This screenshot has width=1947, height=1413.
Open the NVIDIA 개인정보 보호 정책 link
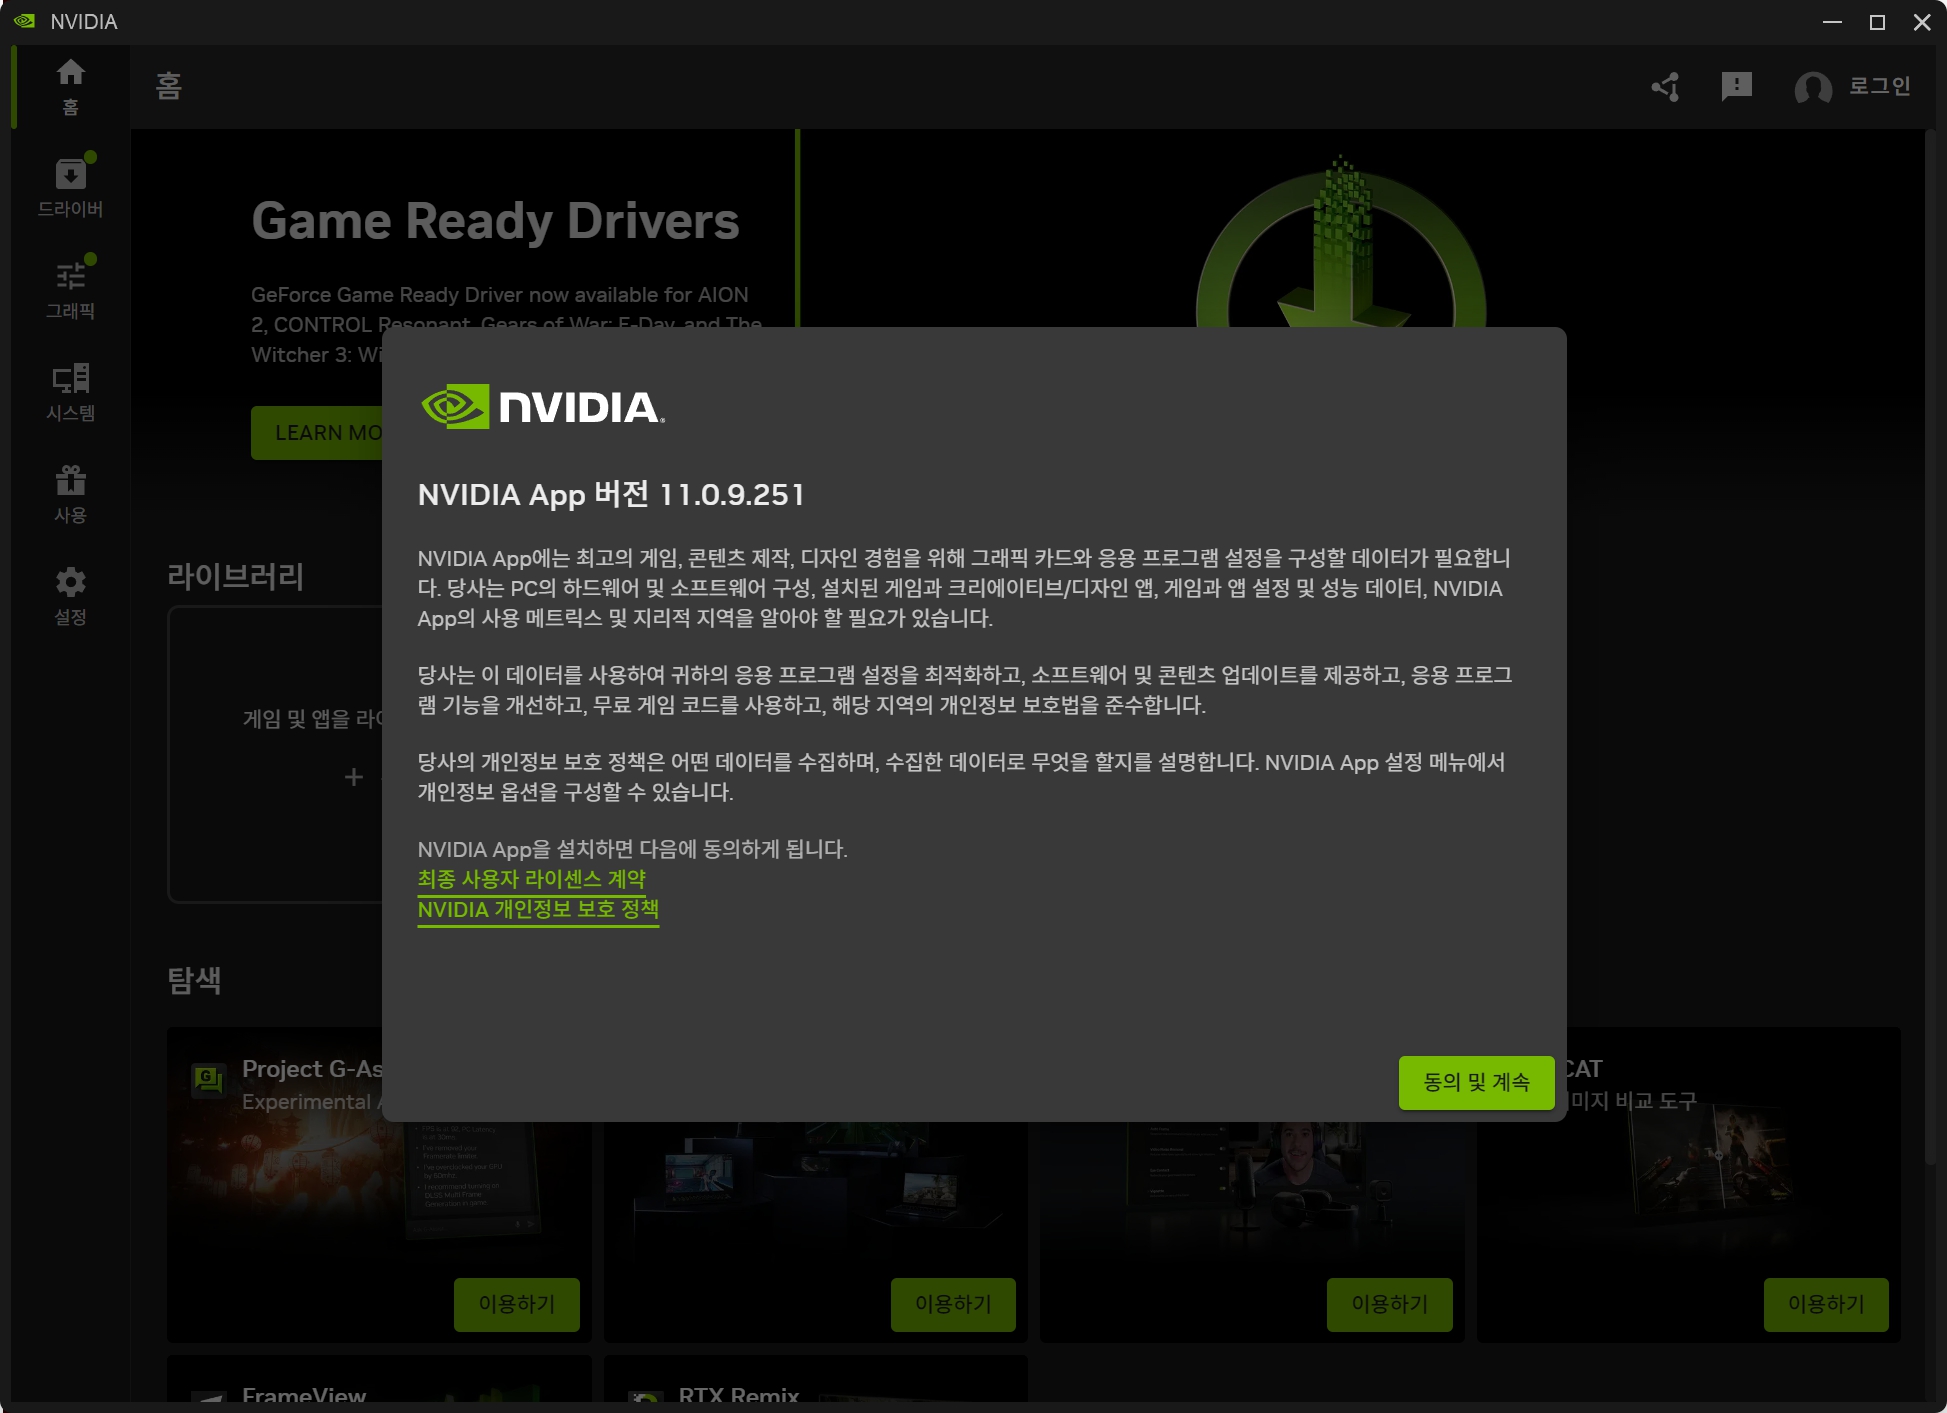(538, 909)
